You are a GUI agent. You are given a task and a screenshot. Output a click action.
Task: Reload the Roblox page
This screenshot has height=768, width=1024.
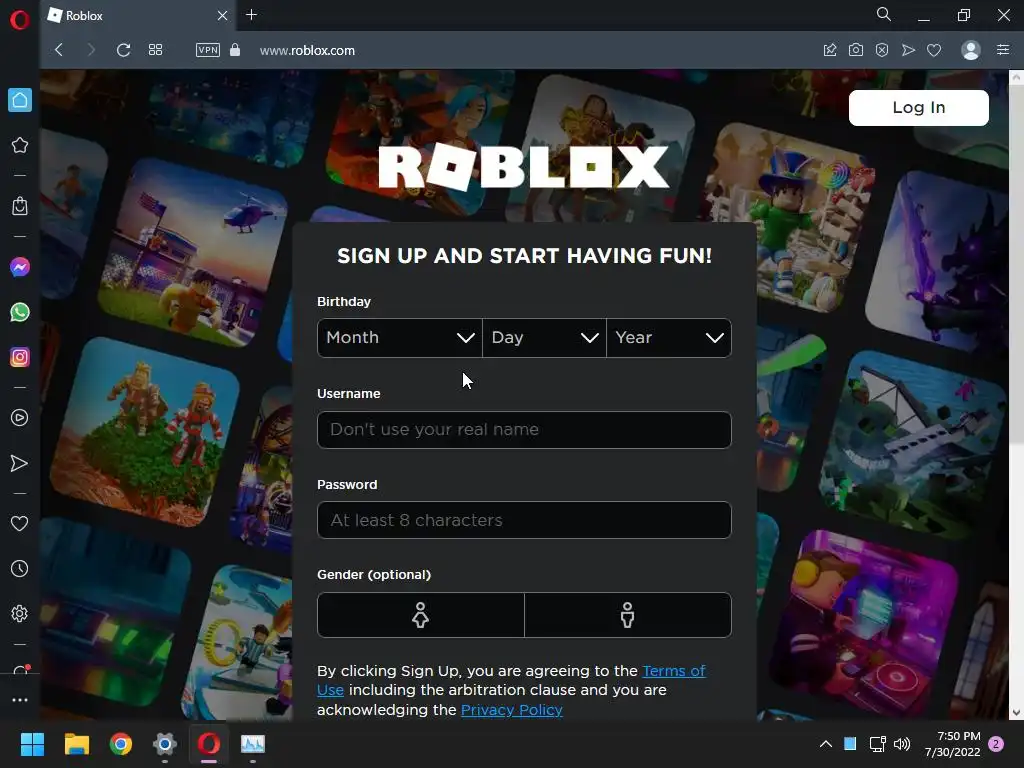click(123, 50)
